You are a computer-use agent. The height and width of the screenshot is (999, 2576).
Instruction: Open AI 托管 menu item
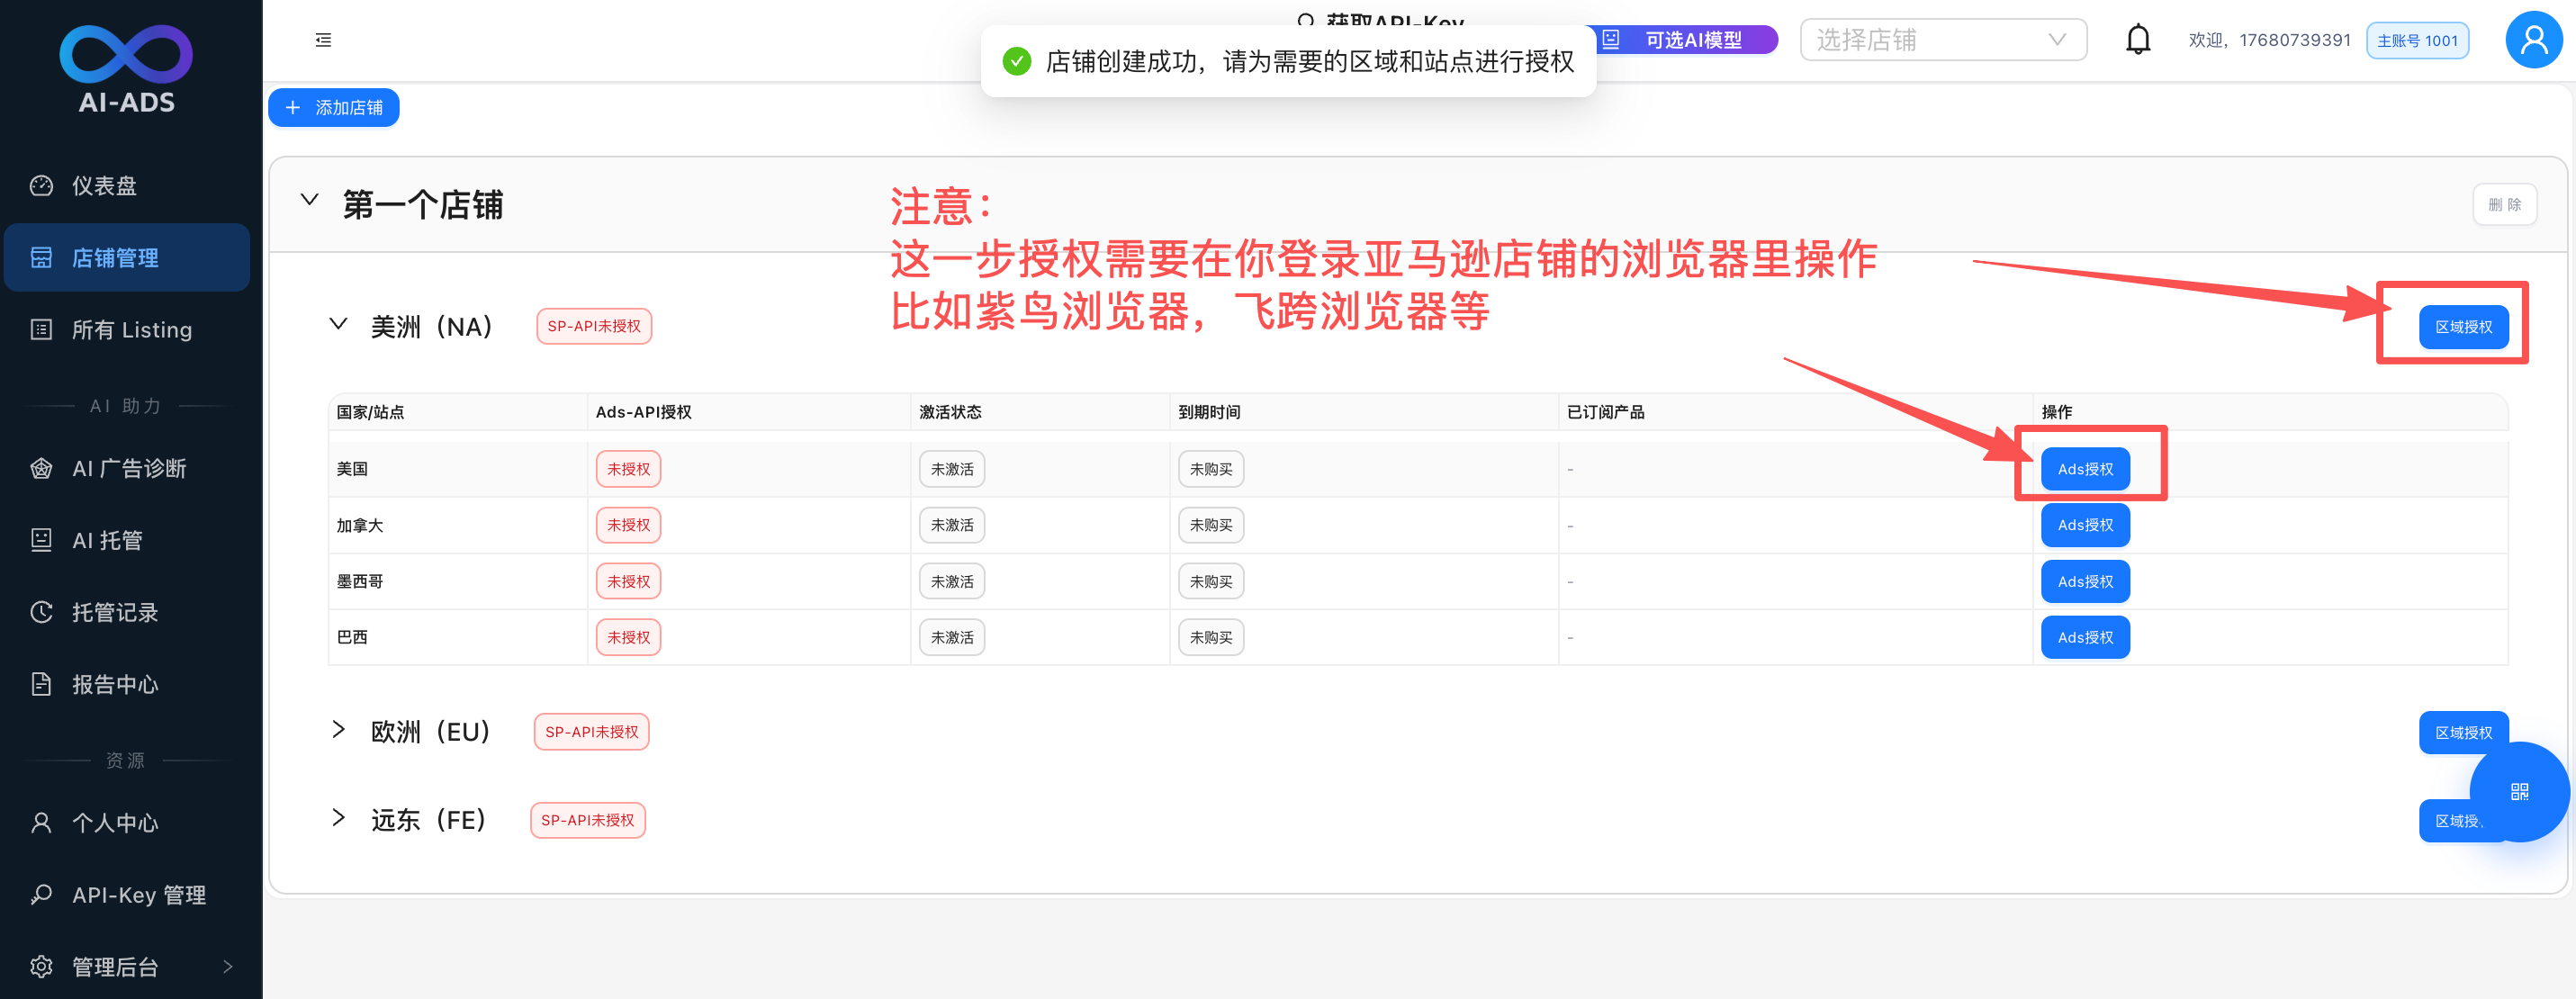coord(126,540)
